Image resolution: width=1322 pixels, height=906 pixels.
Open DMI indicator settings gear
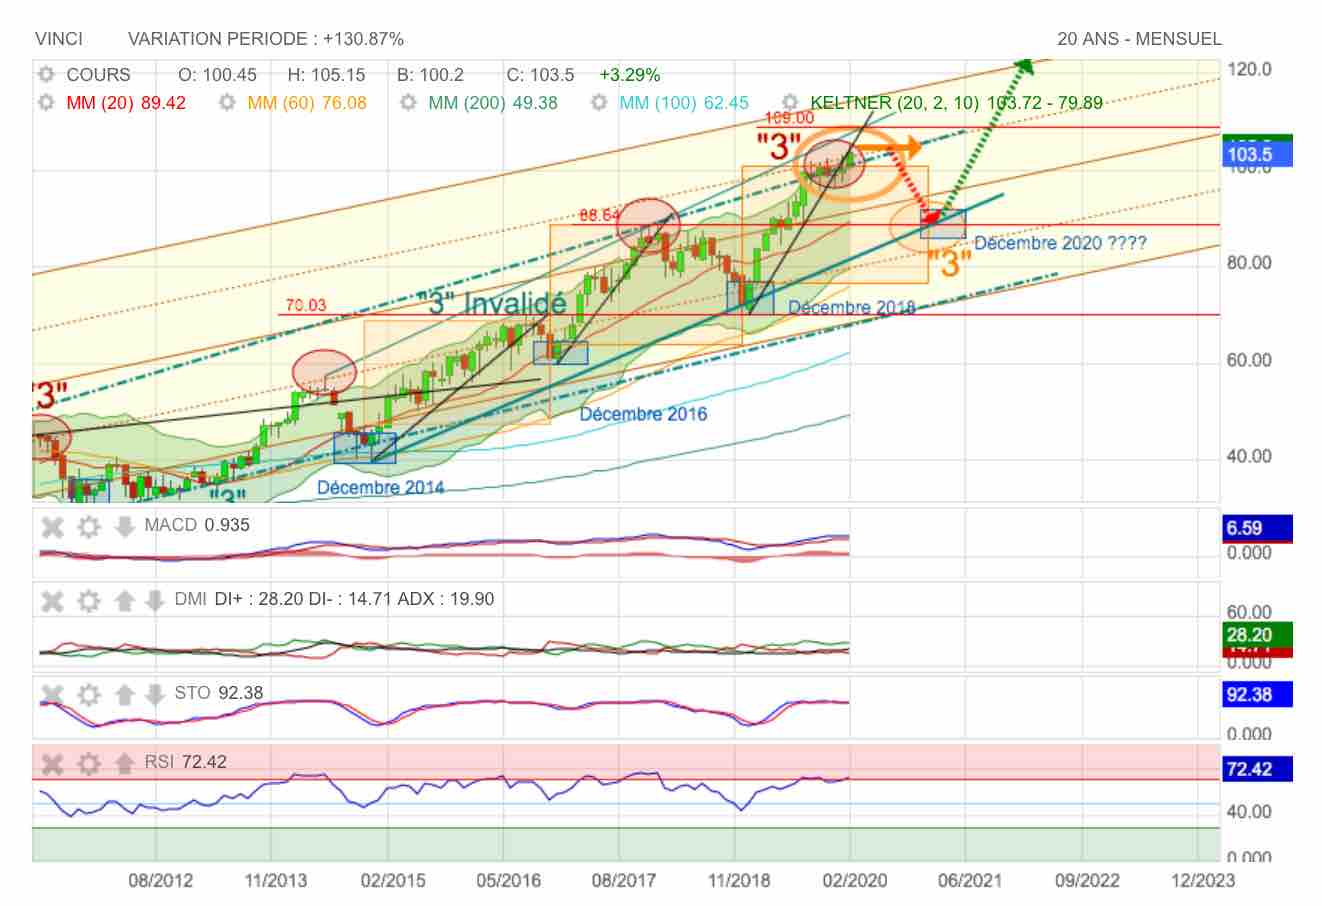coord(89,600)
